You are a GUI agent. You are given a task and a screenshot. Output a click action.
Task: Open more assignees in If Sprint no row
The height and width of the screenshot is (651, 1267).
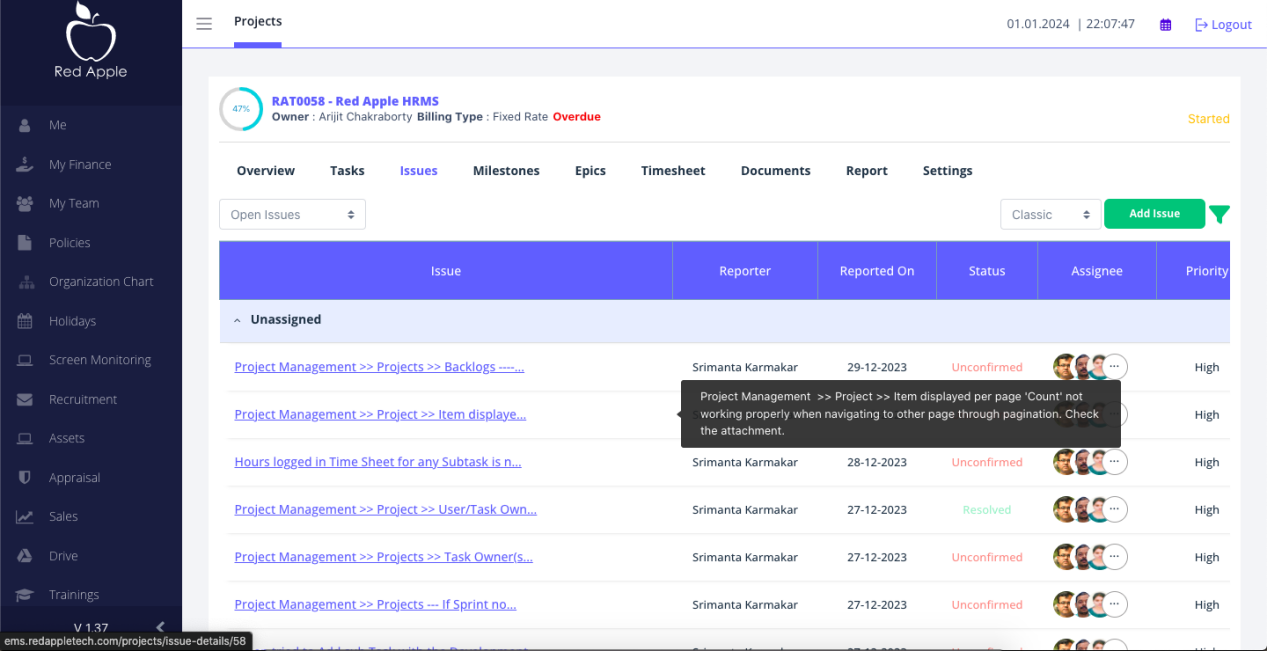[1114, 605]
